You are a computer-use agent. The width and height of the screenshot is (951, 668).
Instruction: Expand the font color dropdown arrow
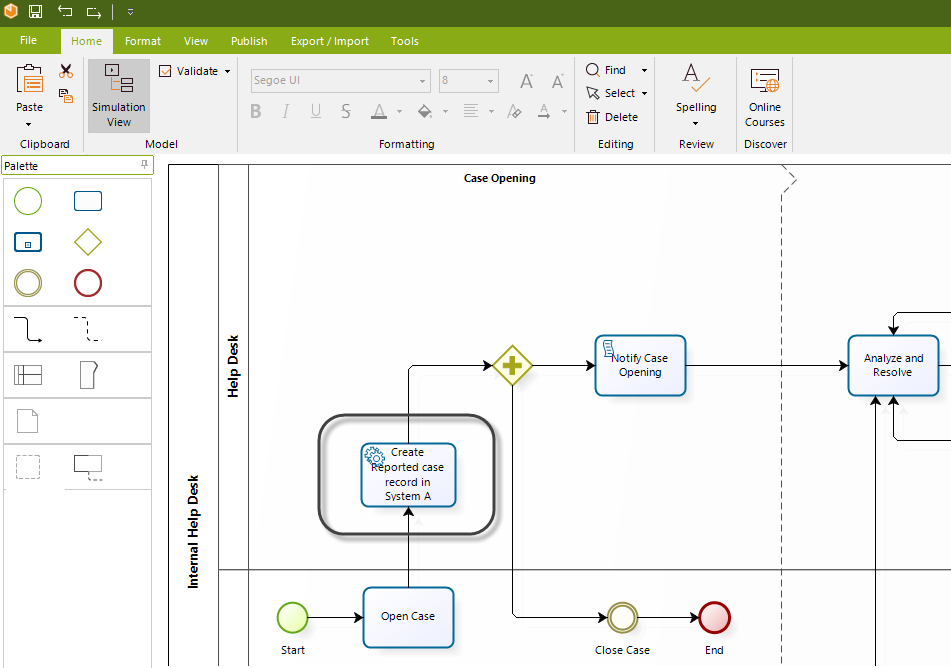399,112
